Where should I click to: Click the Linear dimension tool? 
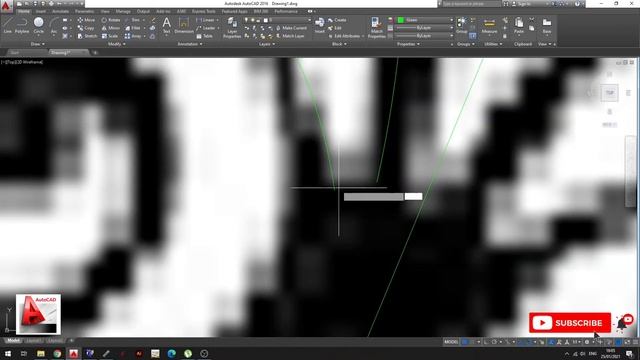(x=206, y=20)
